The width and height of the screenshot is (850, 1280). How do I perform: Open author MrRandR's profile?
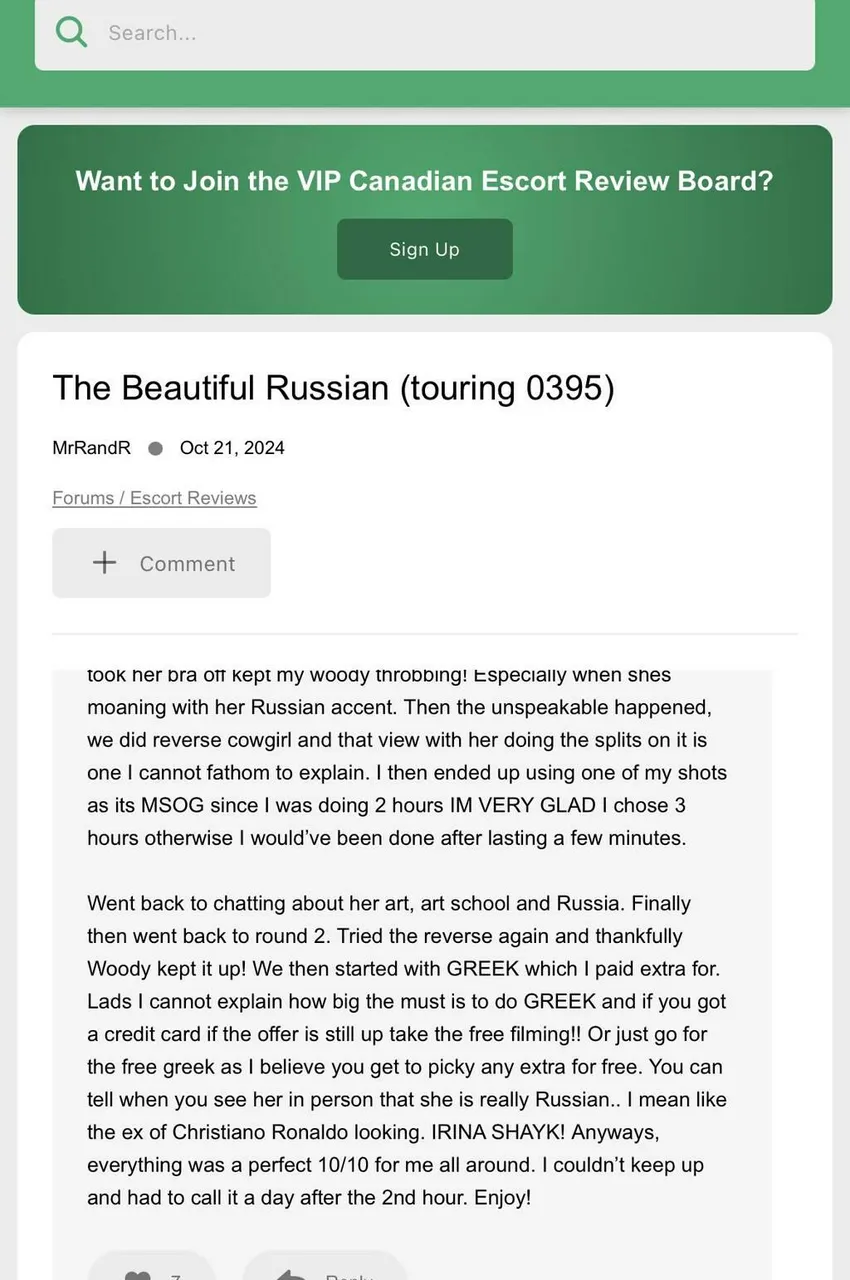pos(91,448)
